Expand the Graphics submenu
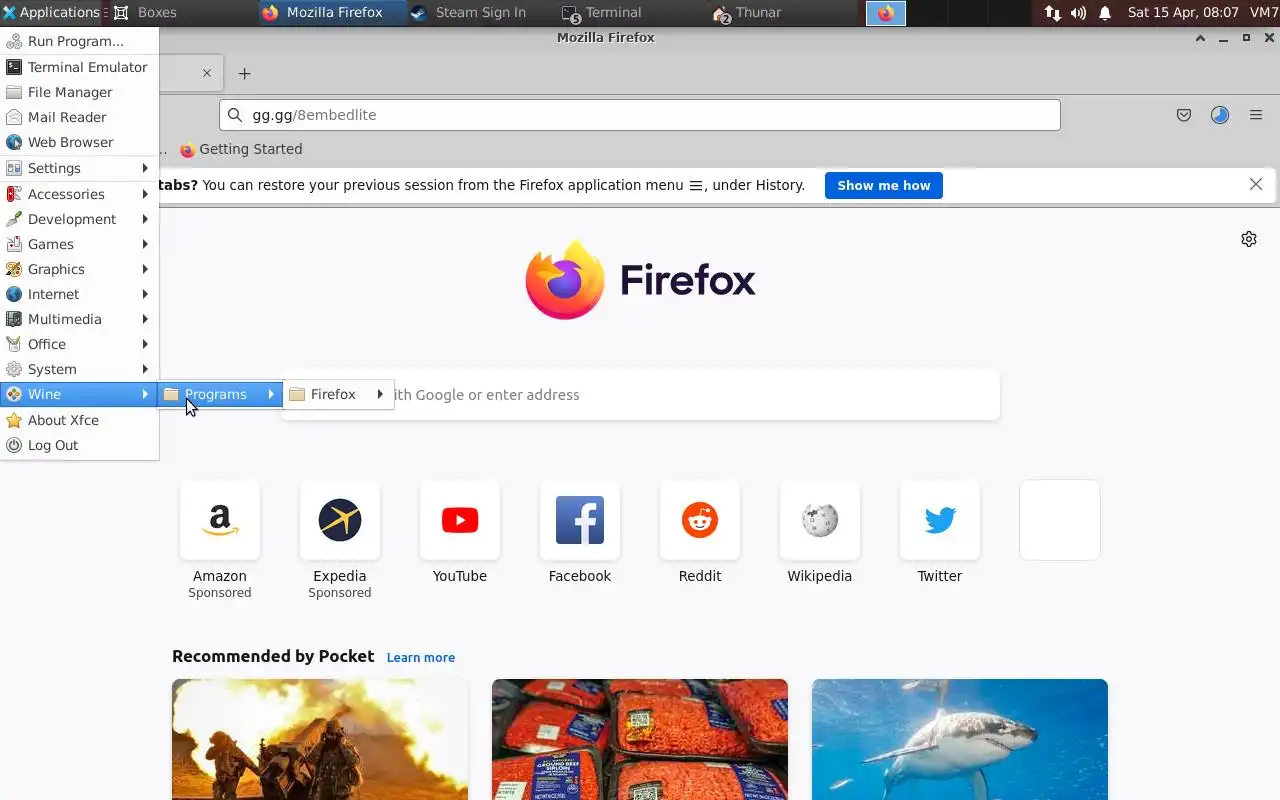Image resolution: width=1280 pixels, height=800 pixels. 79,269
